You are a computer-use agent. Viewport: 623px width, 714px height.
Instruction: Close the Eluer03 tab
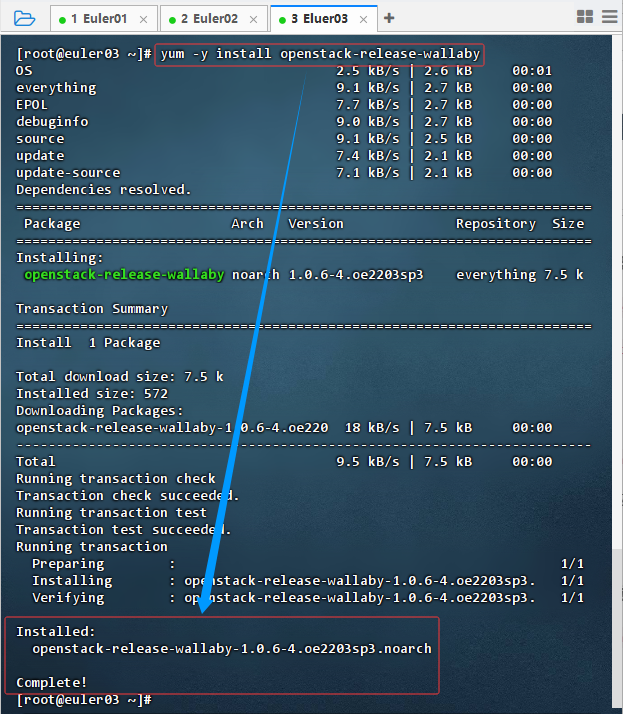(363, 19)
